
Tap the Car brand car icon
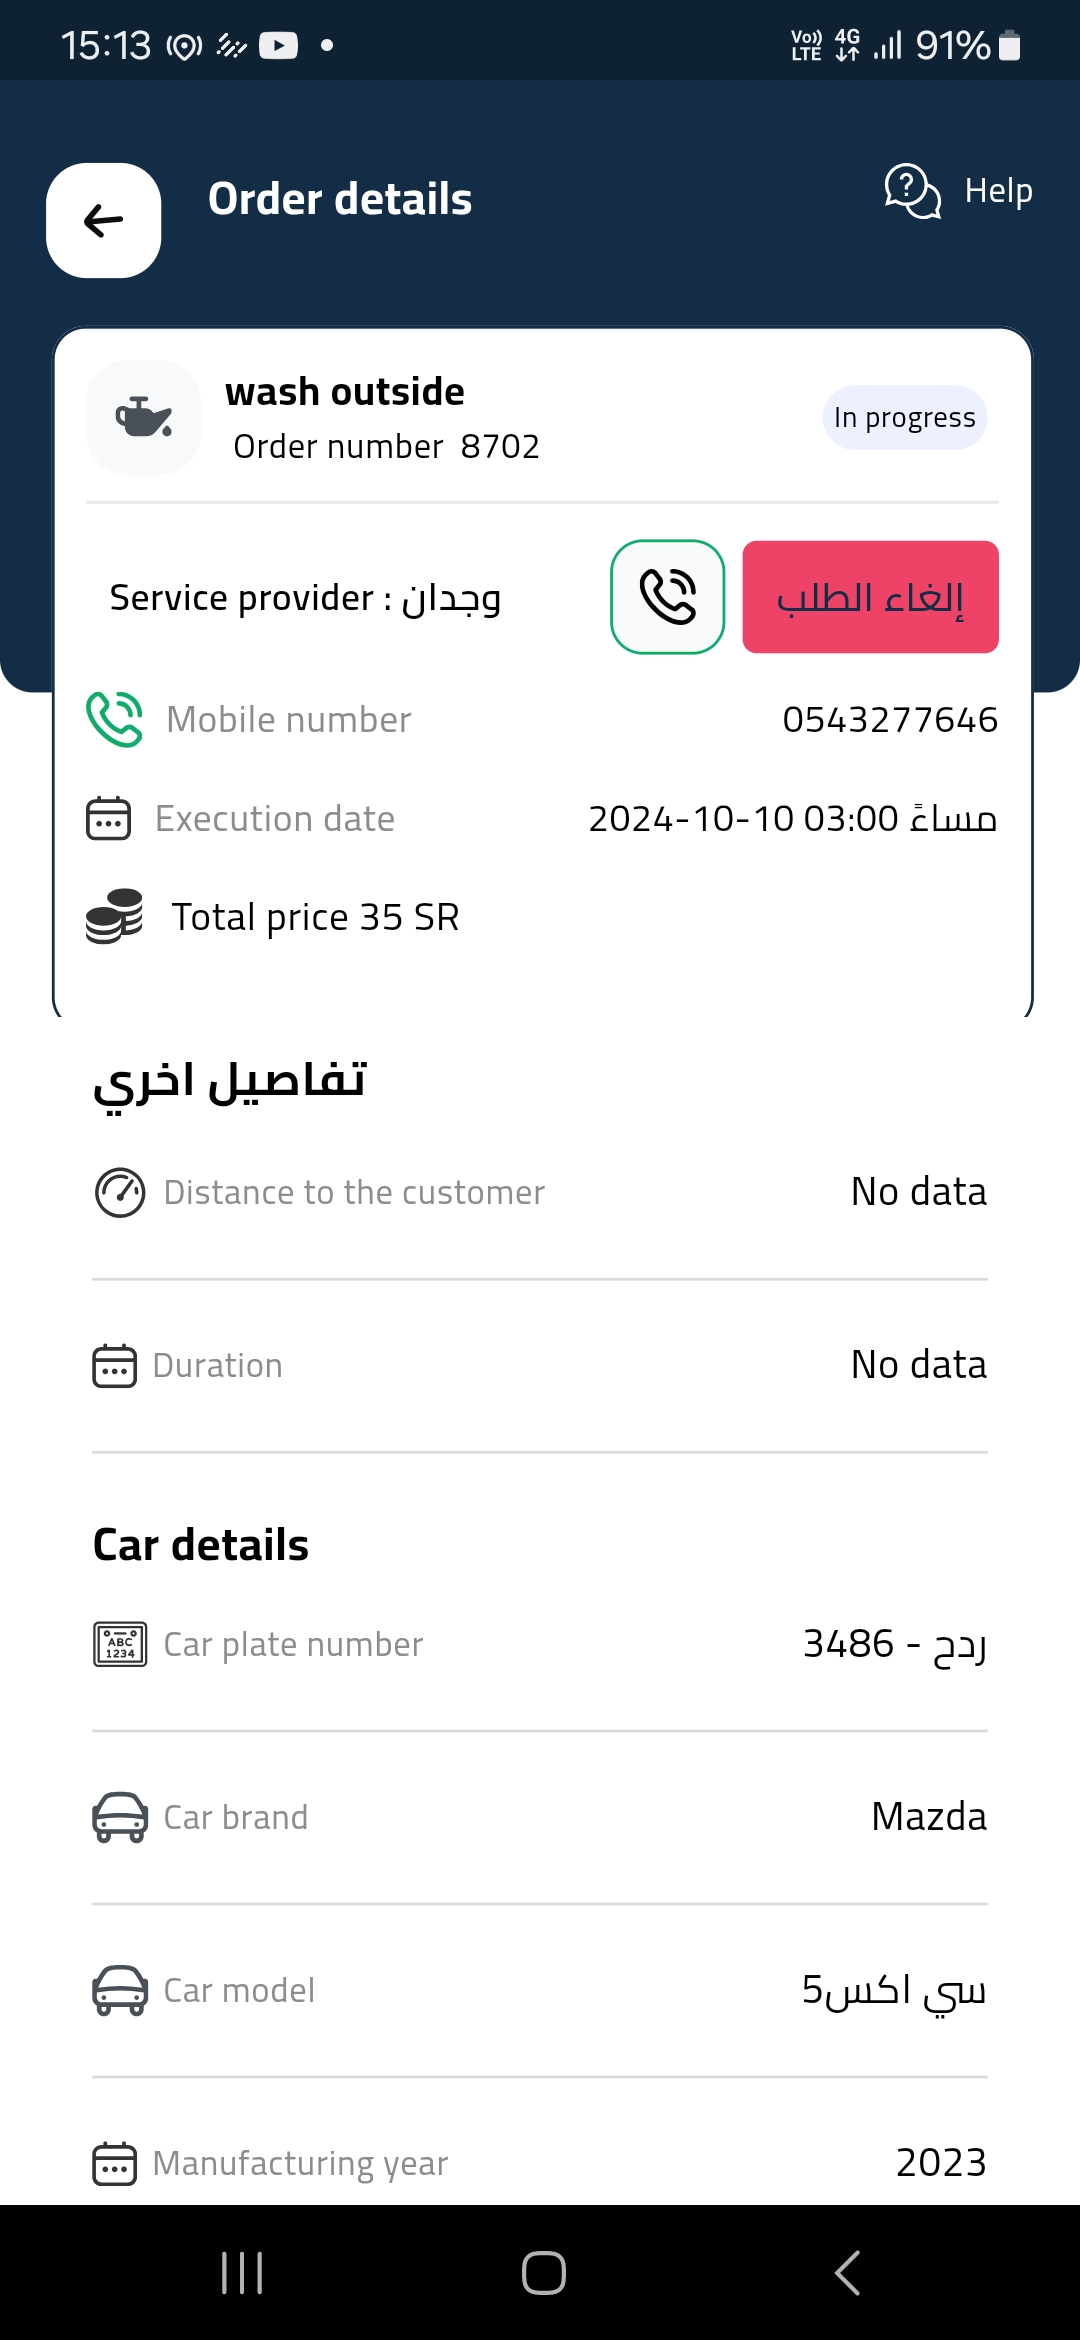[120, 1817]
